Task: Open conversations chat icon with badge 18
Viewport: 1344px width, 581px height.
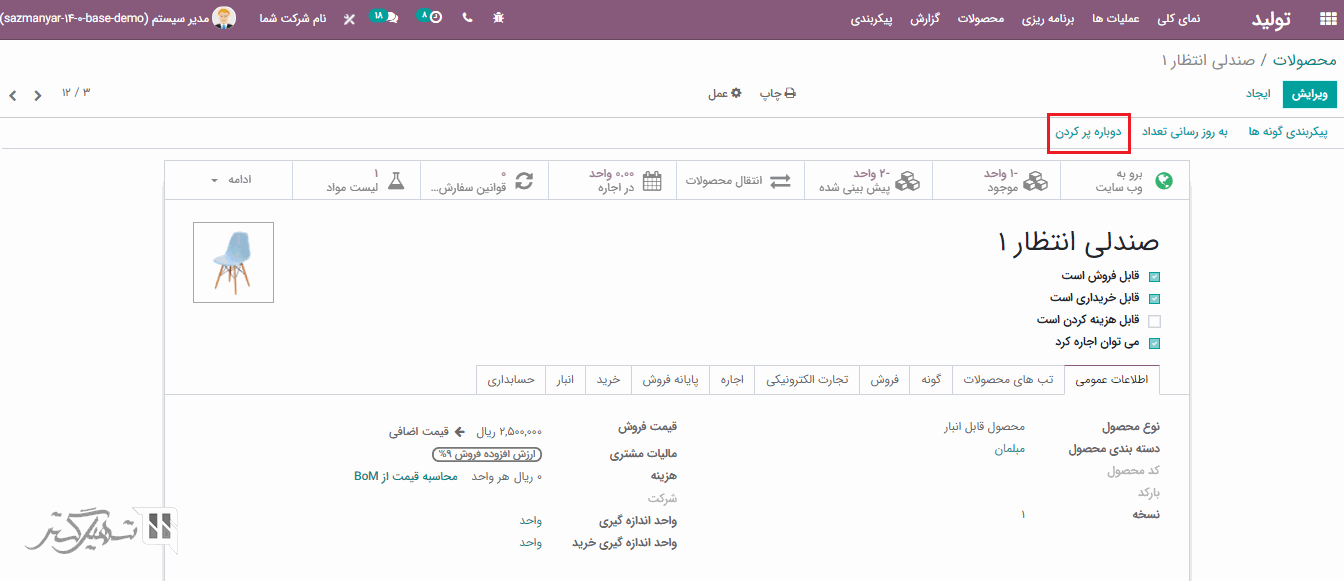Action: (x=384, y=17)
